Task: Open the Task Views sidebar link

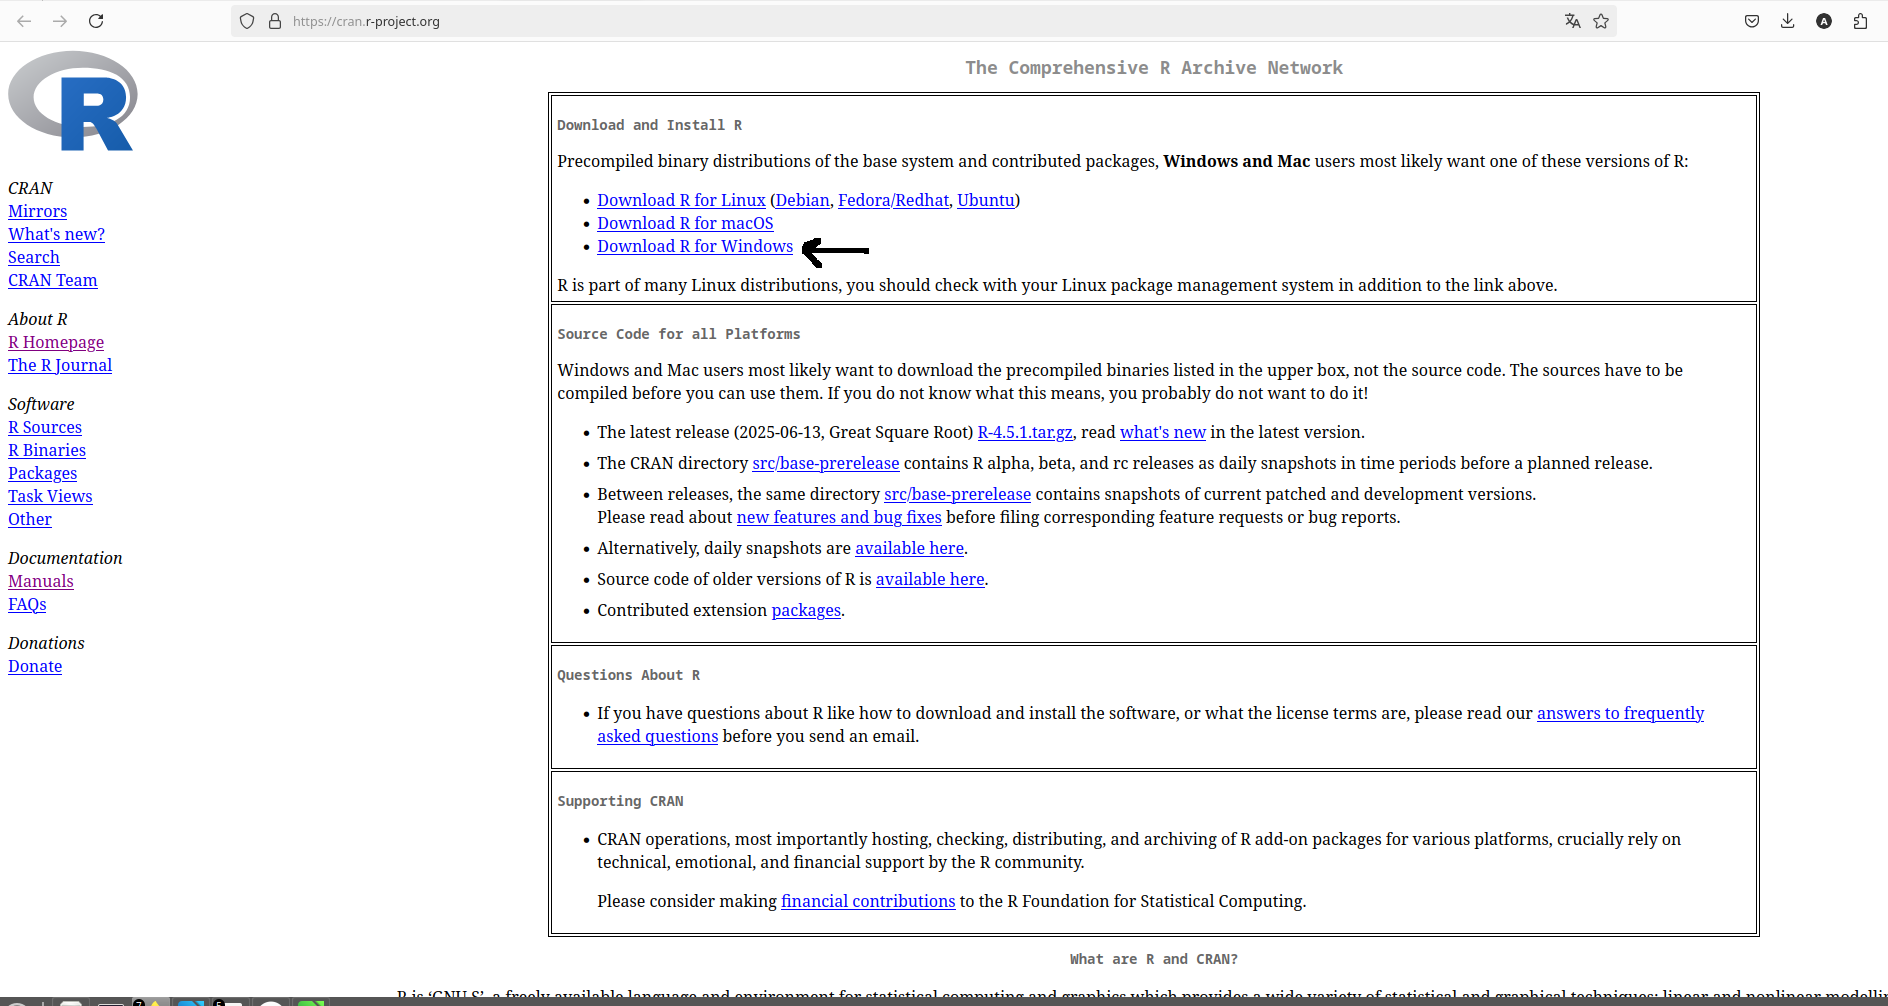Action: coord(50,497)
